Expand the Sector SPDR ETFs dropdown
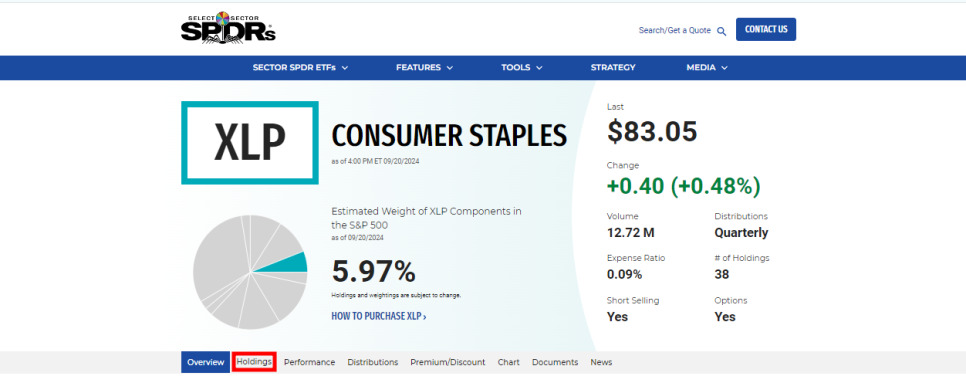The height and width of the screenshot is (376, 966). [x=300, y=68]
